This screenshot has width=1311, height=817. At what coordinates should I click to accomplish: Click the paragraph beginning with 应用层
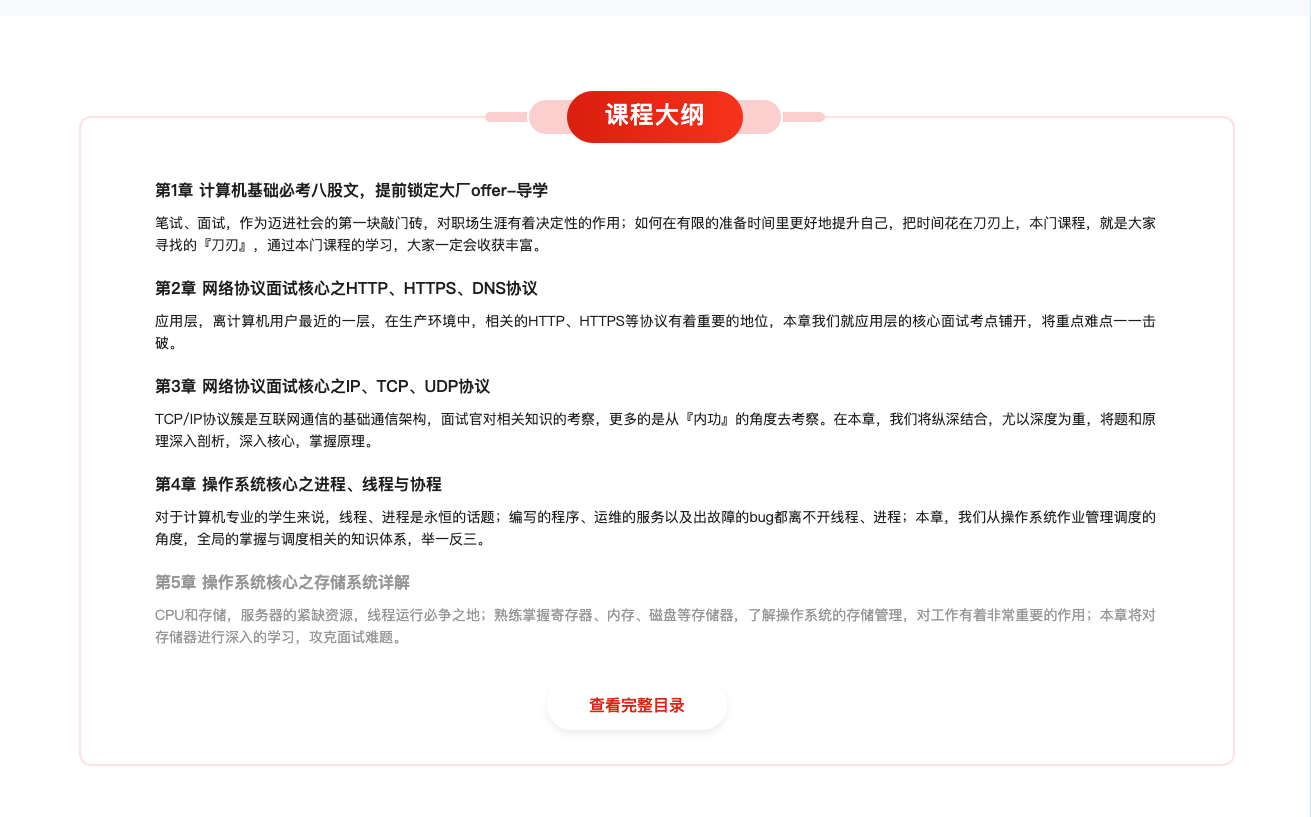[x=655, y=331]
